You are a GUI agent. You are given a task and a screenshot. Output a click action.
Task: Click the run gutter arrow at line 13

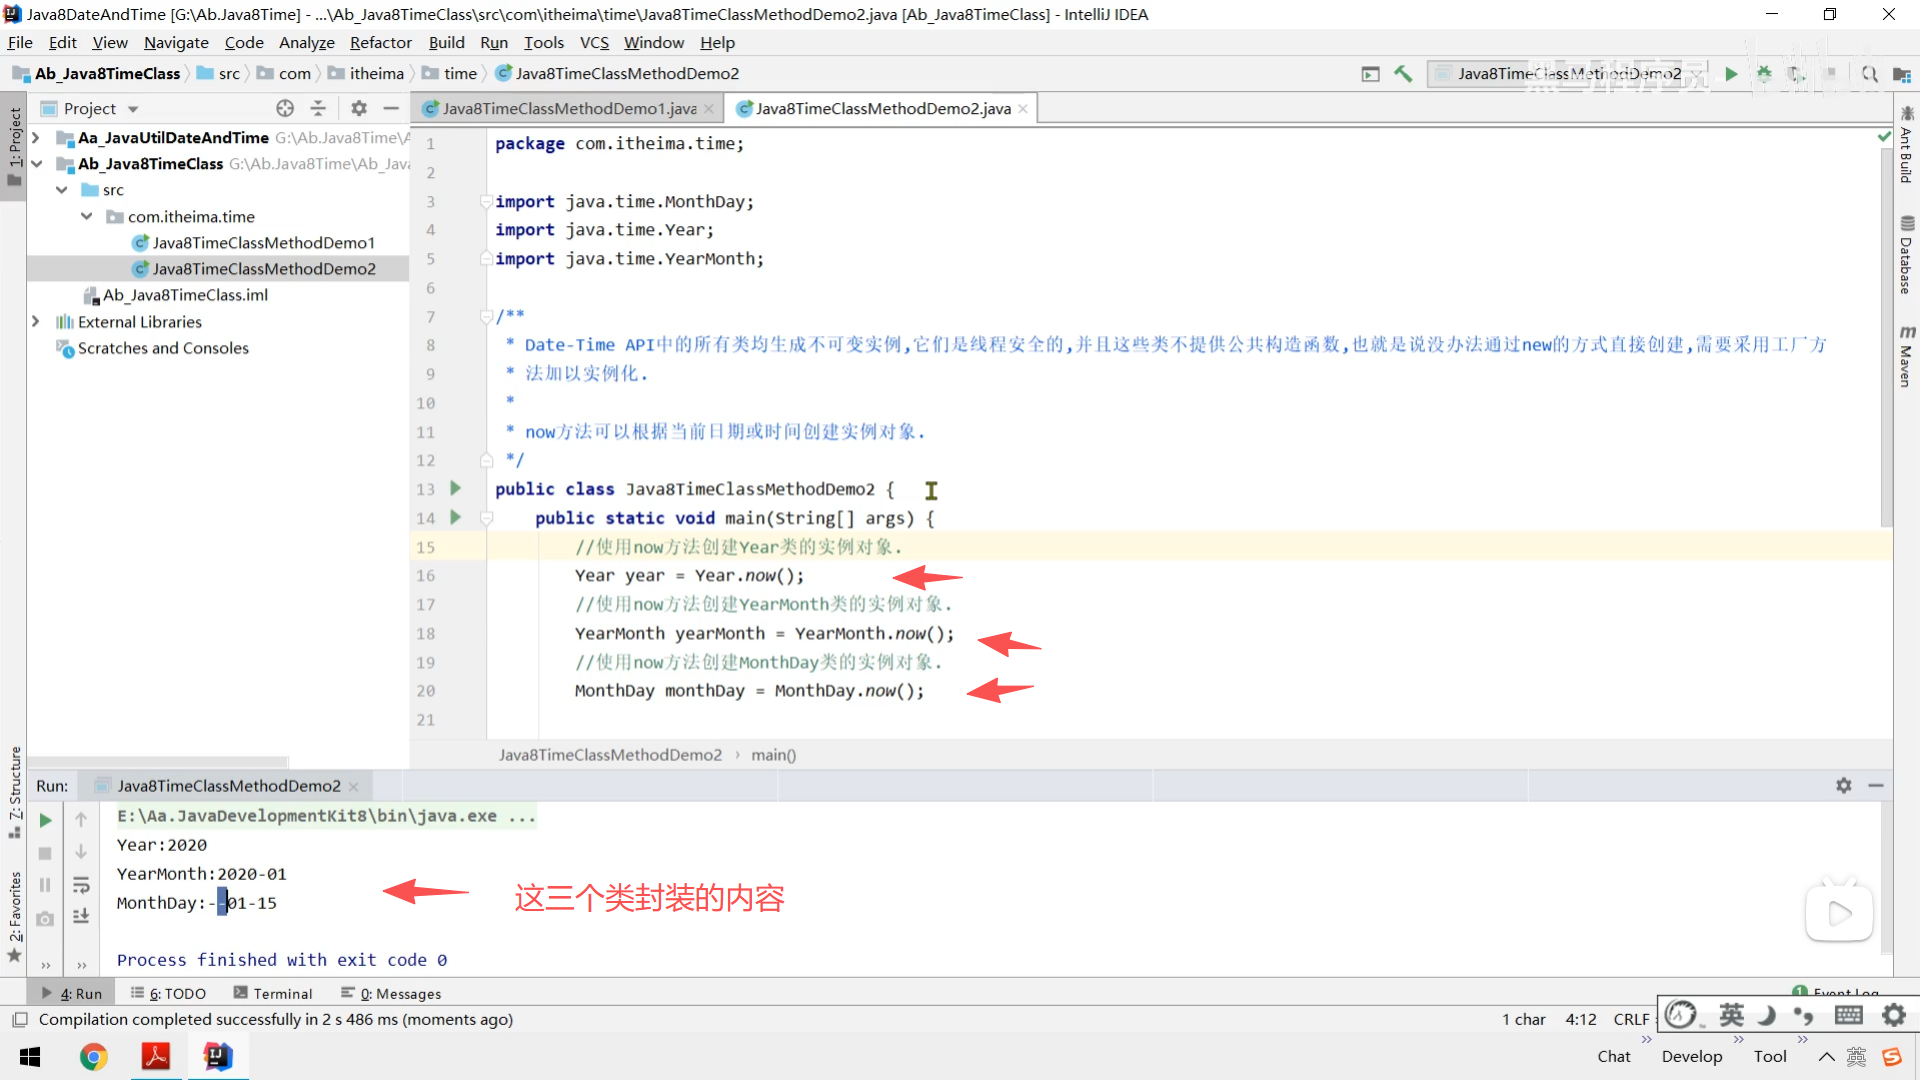[x=456, y=488]
